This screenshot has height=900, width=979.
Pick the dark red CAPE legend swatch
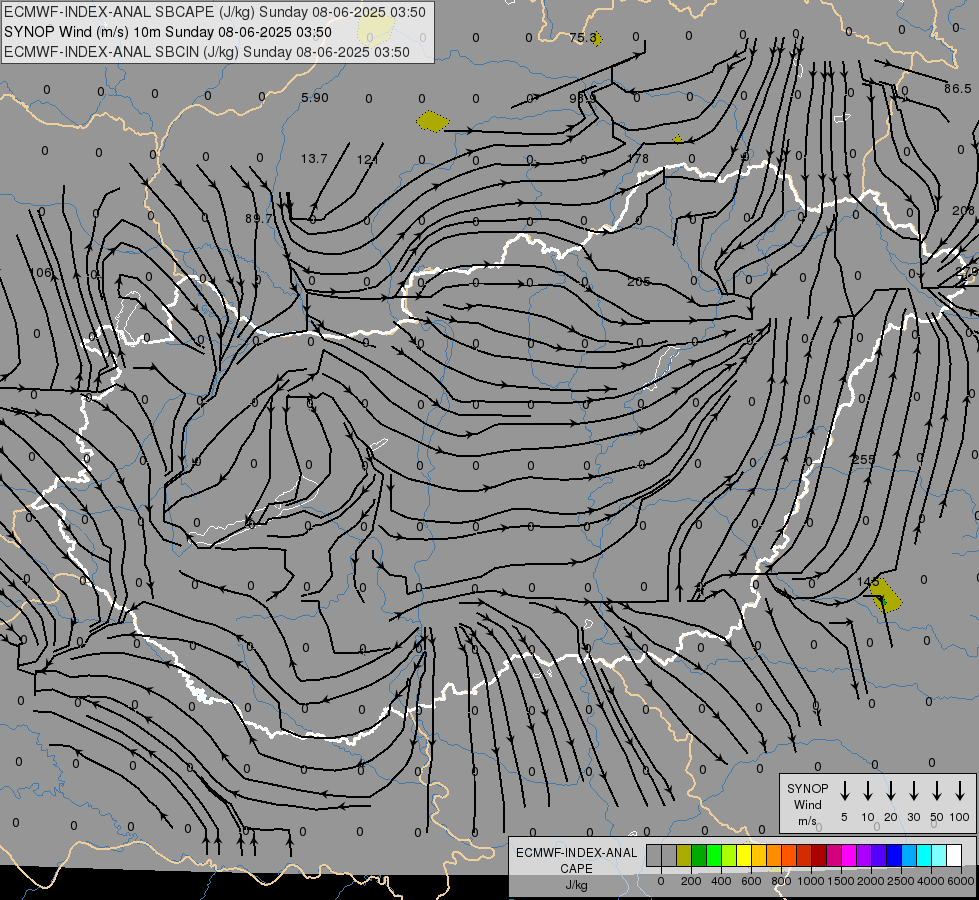(x=819, y=855)
